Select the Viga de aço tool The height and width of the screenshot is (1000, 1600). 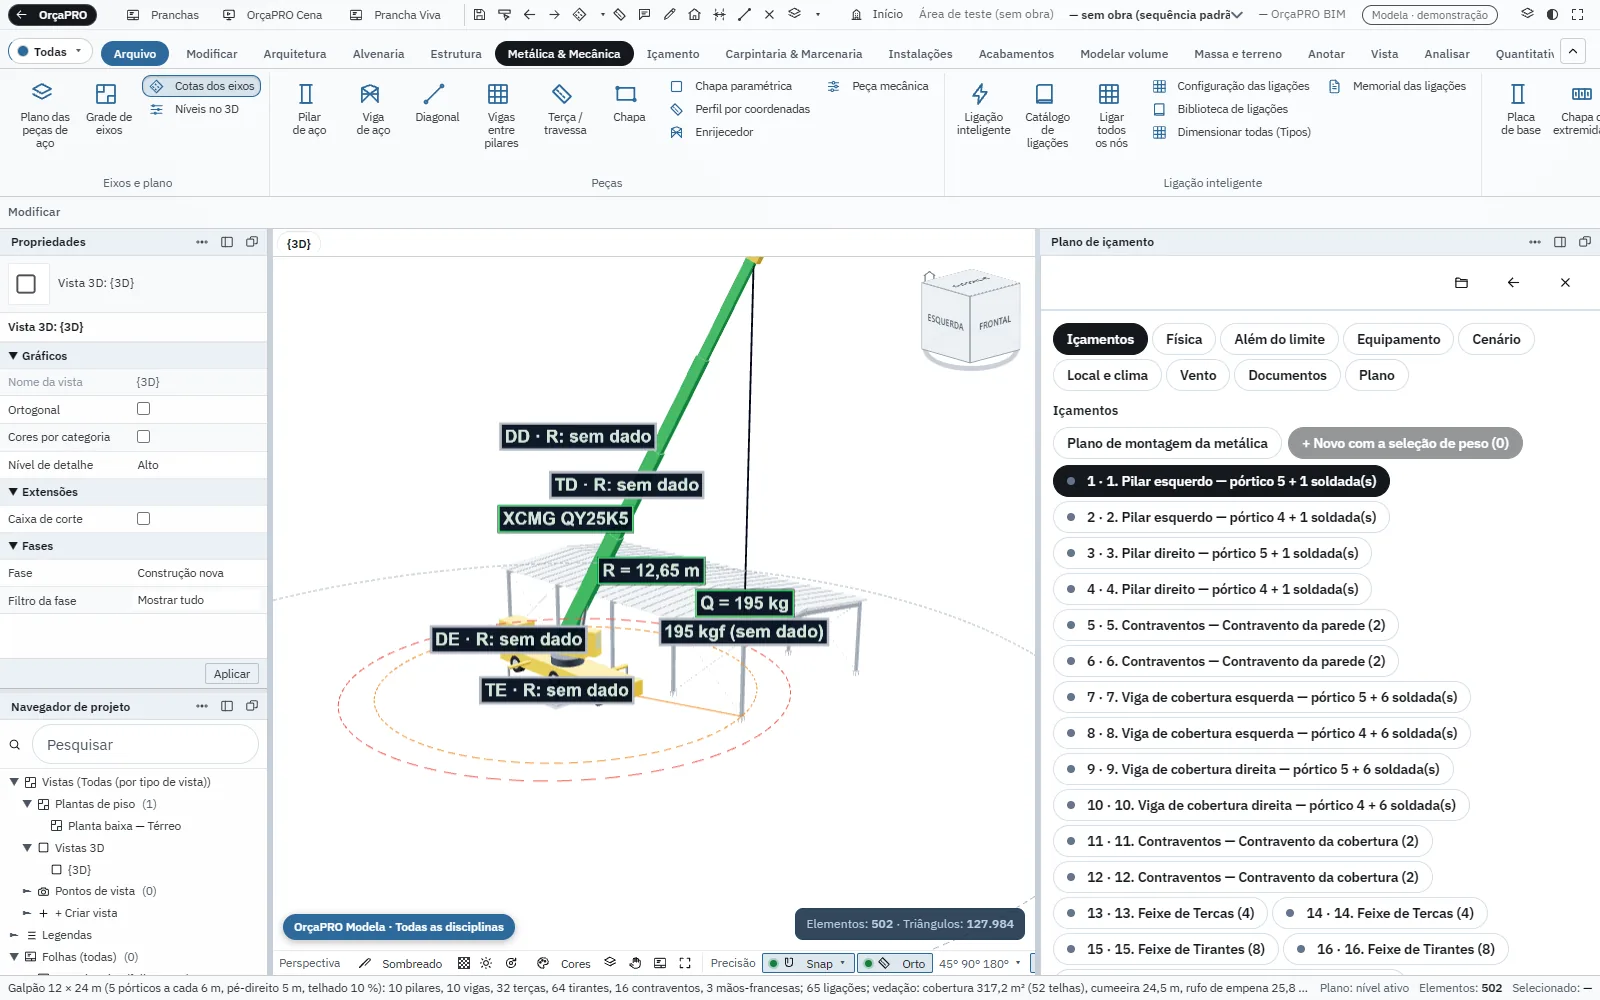coord(373,110)
